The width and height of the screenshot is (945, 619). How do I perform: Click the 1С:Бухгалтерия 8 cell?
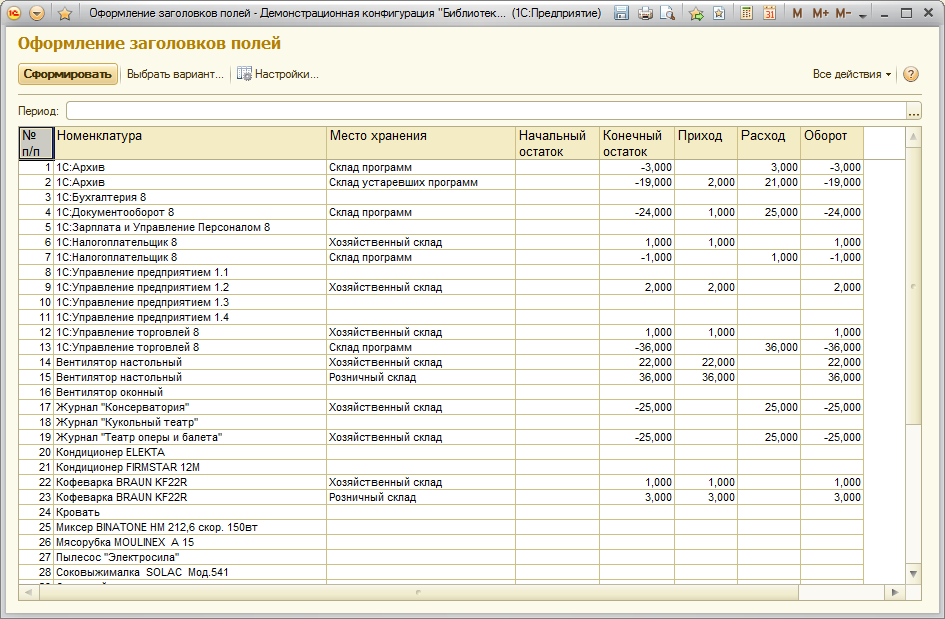coord(190,197)
